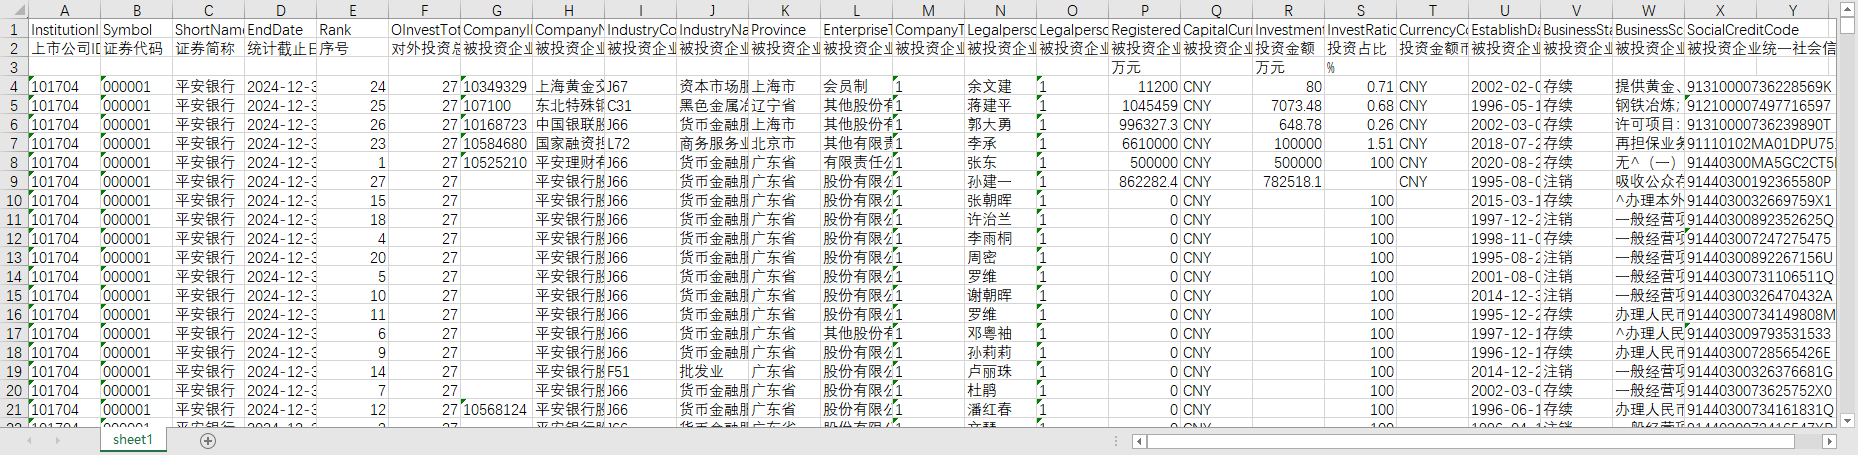
Task: Click the vertical scrollbar down arrow
Action: pyautogui.click(x=1848, y=421)
